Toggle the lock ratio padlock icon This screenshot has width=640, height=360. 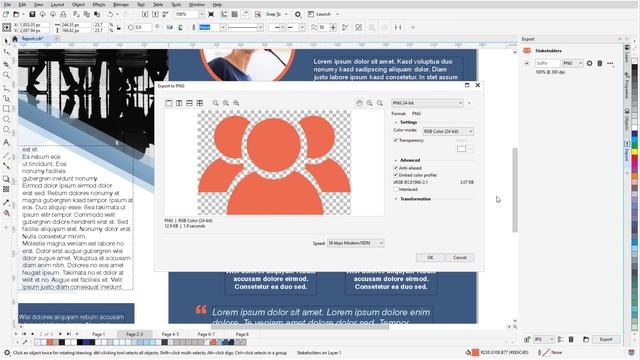119,27
